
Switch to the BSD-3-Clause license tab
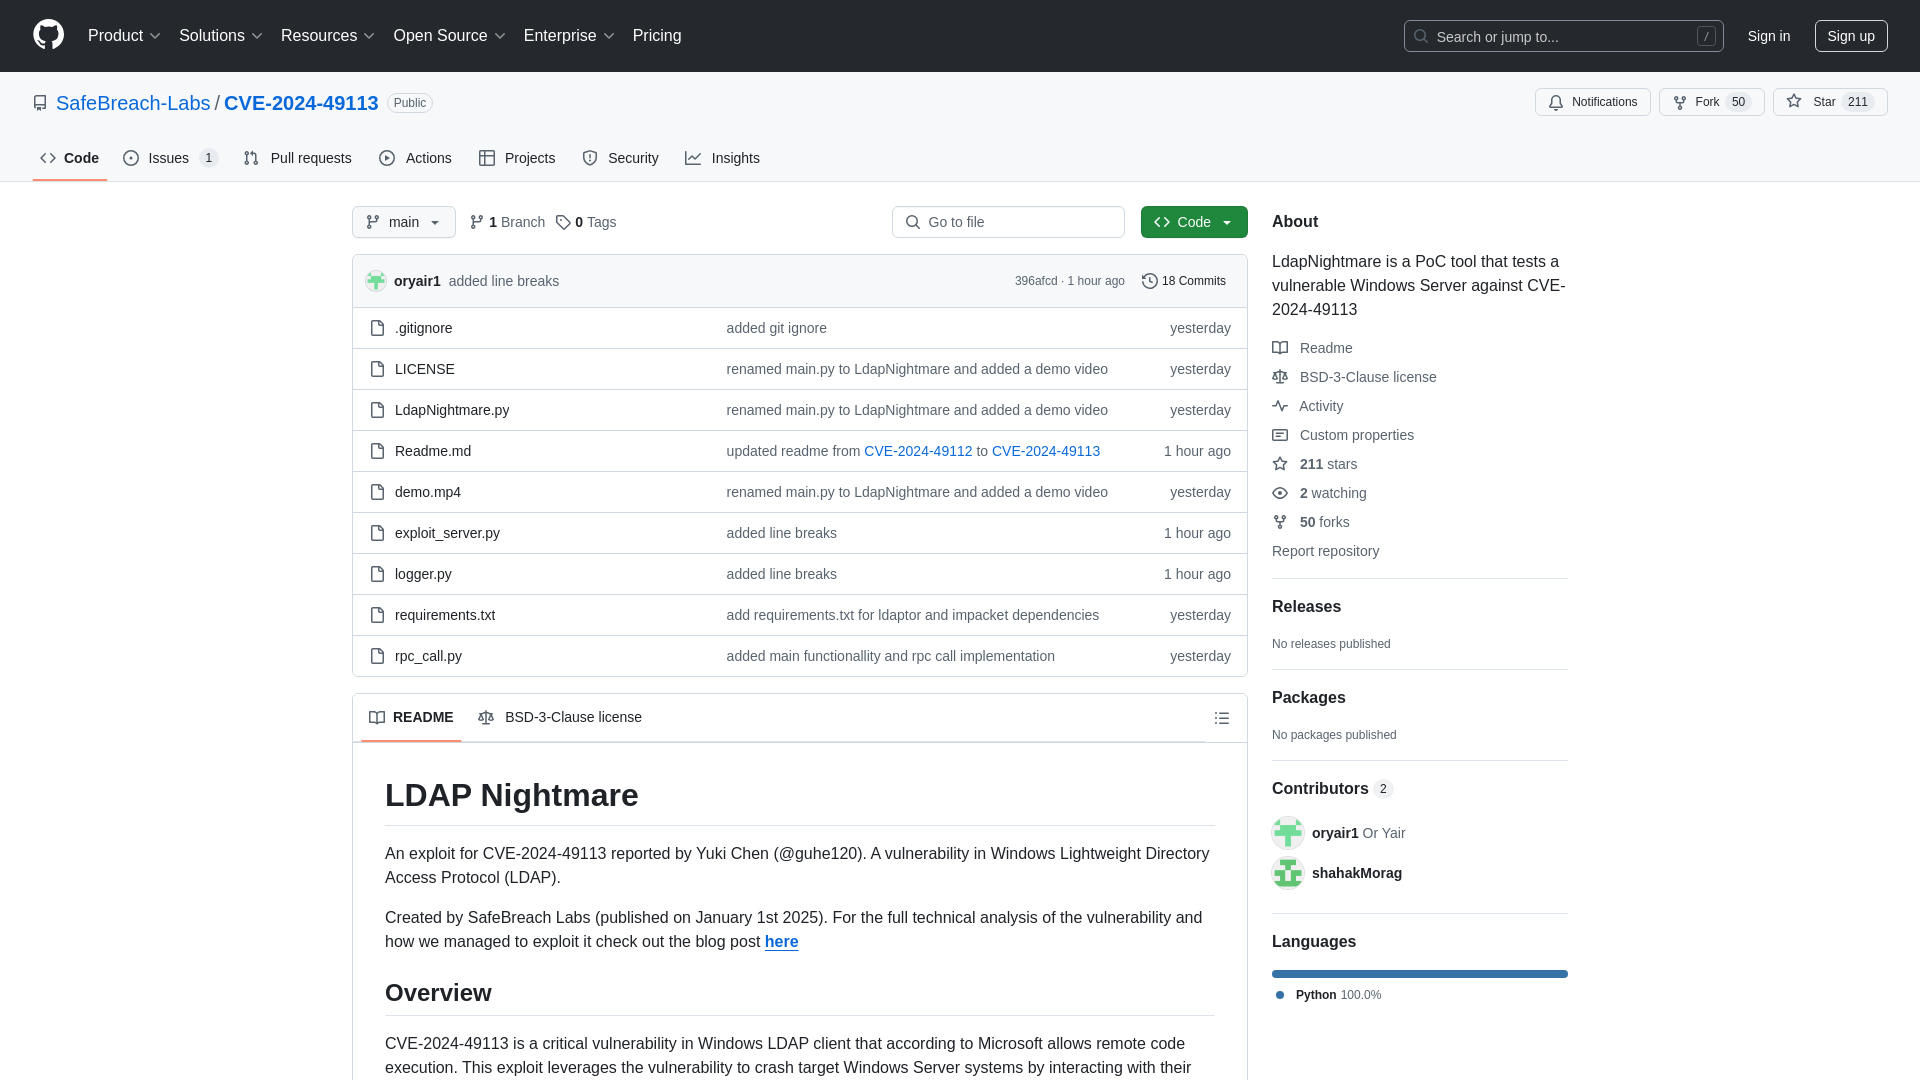pos(560,718)
